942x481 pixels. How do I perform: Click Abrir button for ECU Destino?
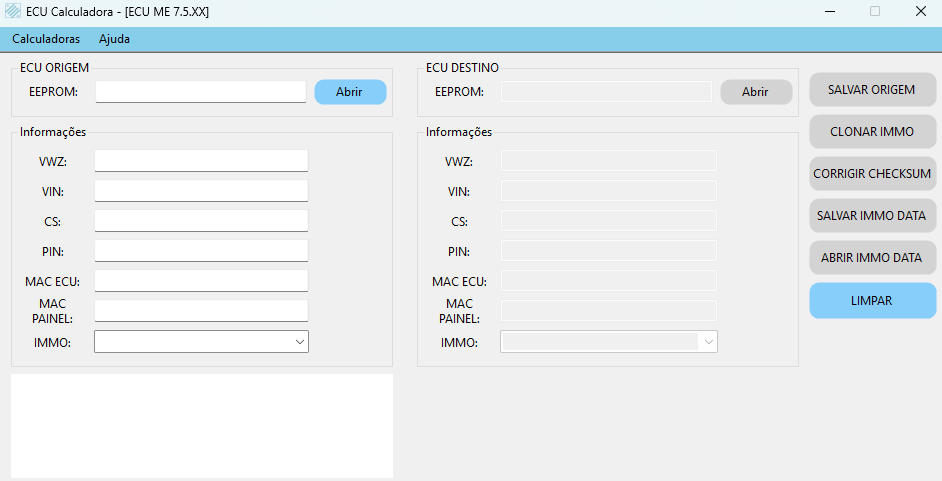pos(756,92)
